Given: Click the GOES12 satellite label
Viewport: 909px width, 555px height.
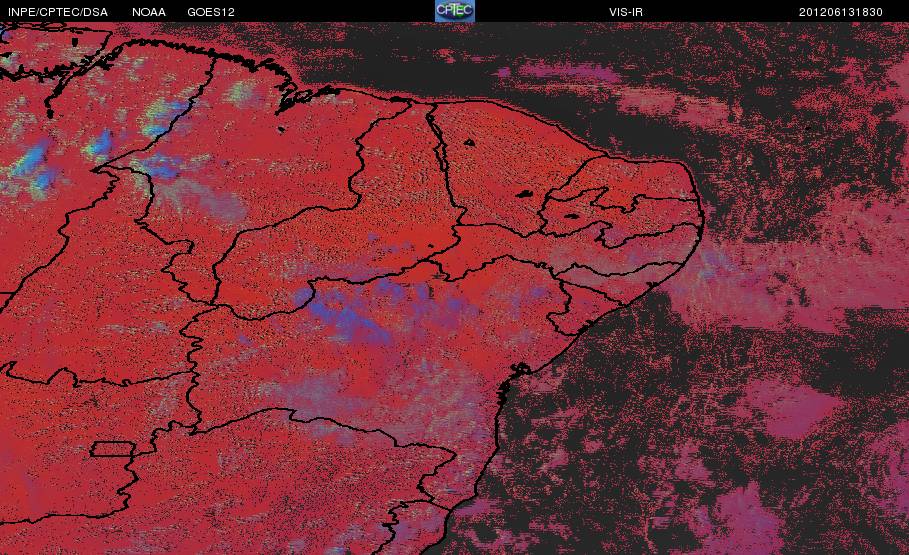Looking at the screenshot, I should 211,12.
